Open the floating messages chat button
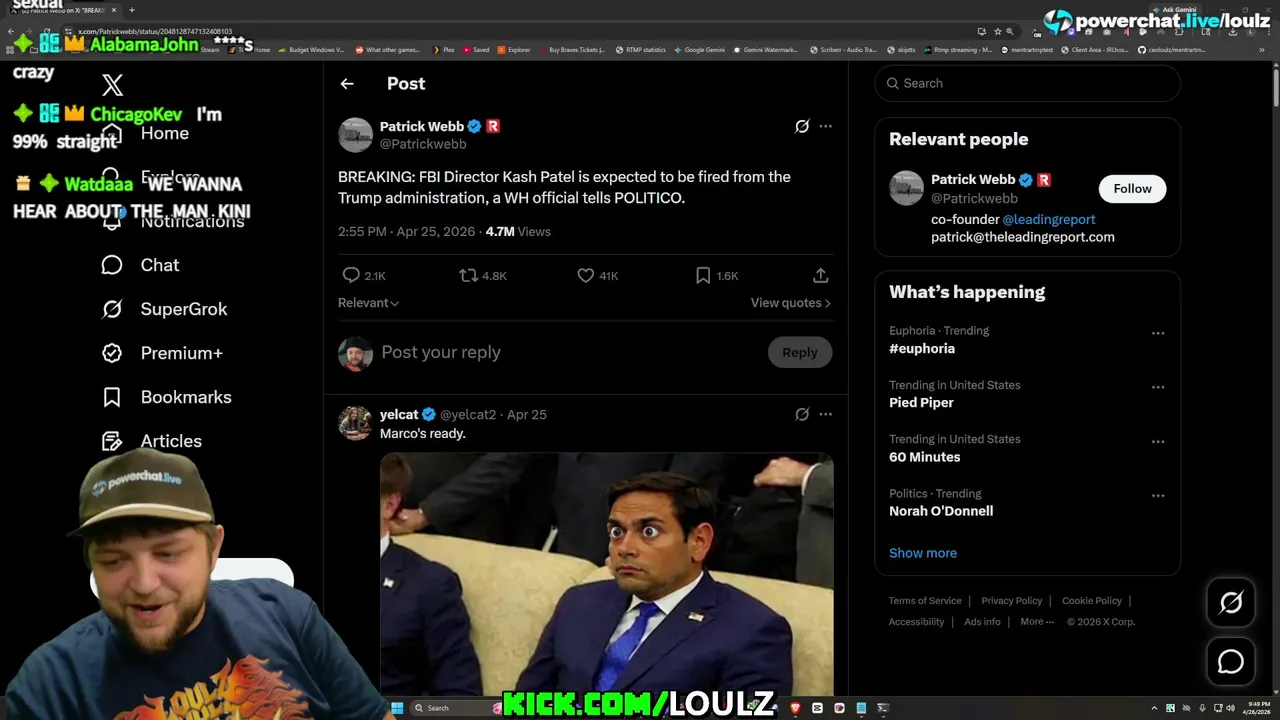Screen dimensions: 1280x720 (1231, 662)
